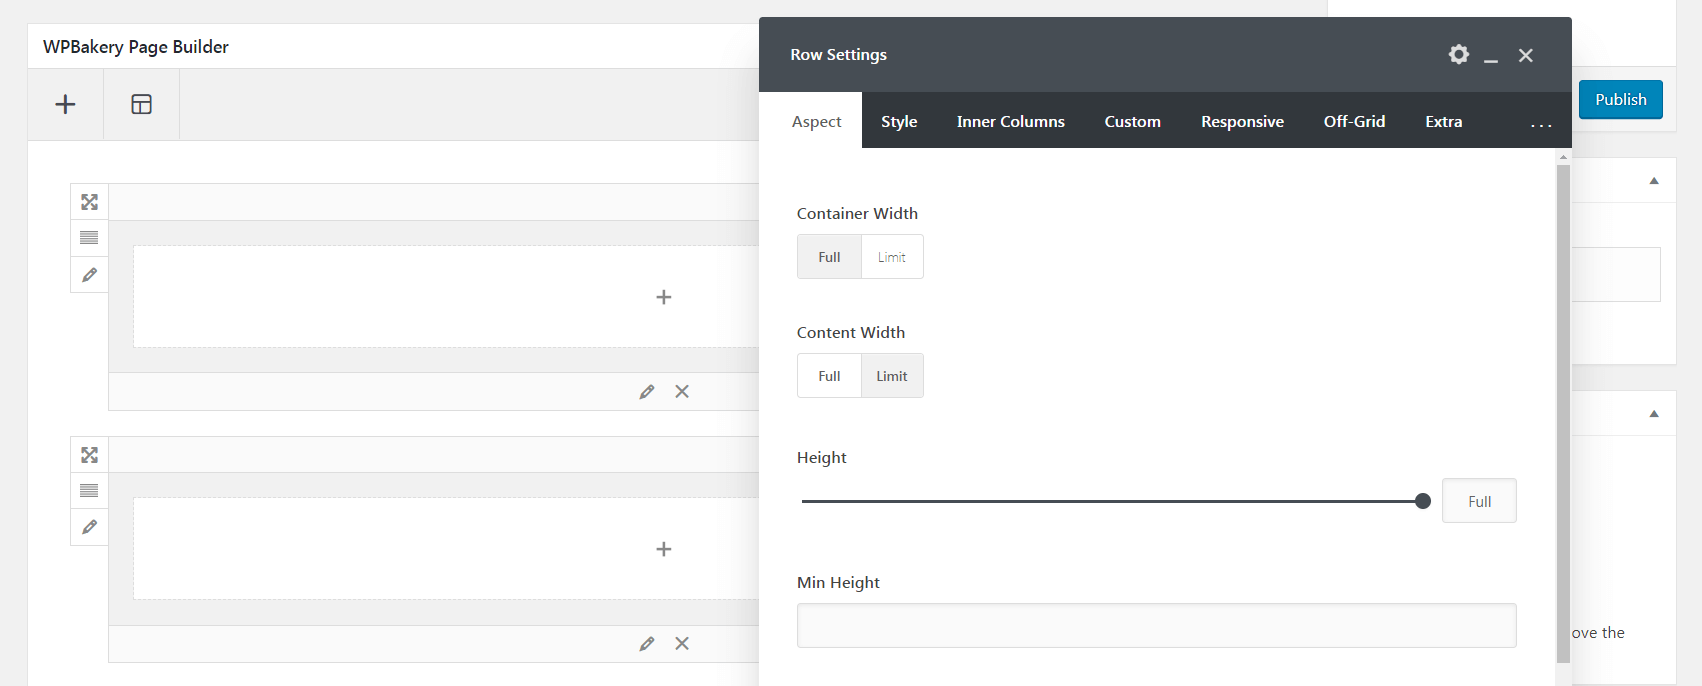This screenshot has height=686, width=1702.
Task: Add element with the toolbar plus icon
Action: point(65,104)
